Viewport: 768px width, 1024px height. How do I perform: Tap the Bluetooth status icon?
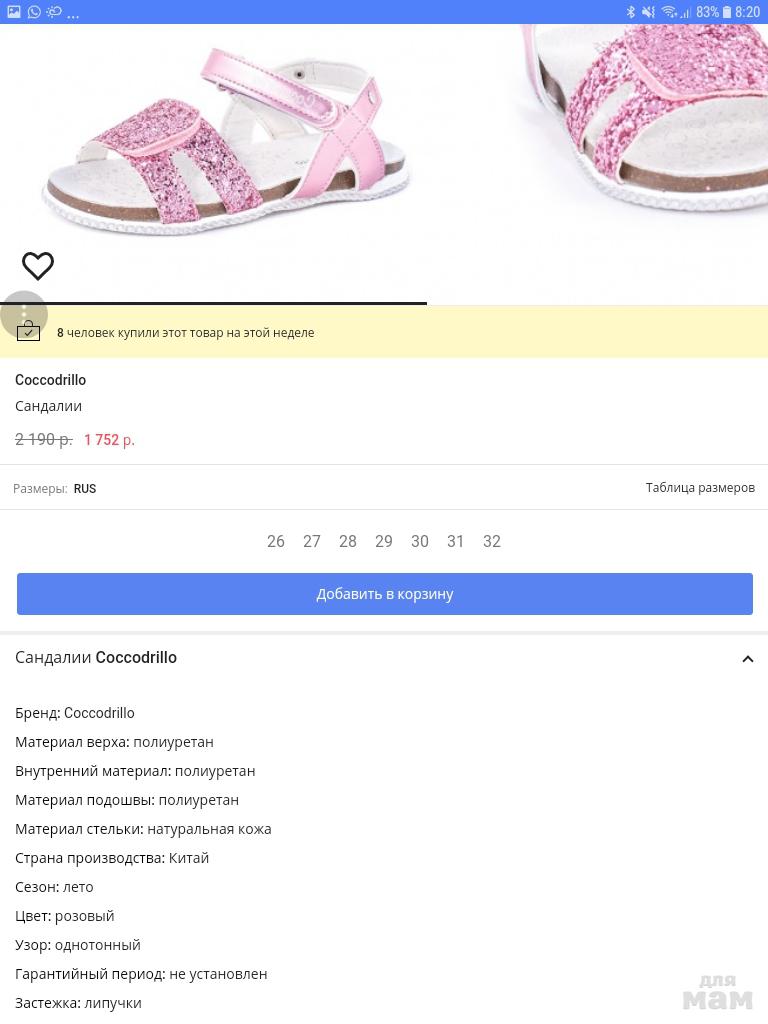pyautogui.click(x=631, y=12)
